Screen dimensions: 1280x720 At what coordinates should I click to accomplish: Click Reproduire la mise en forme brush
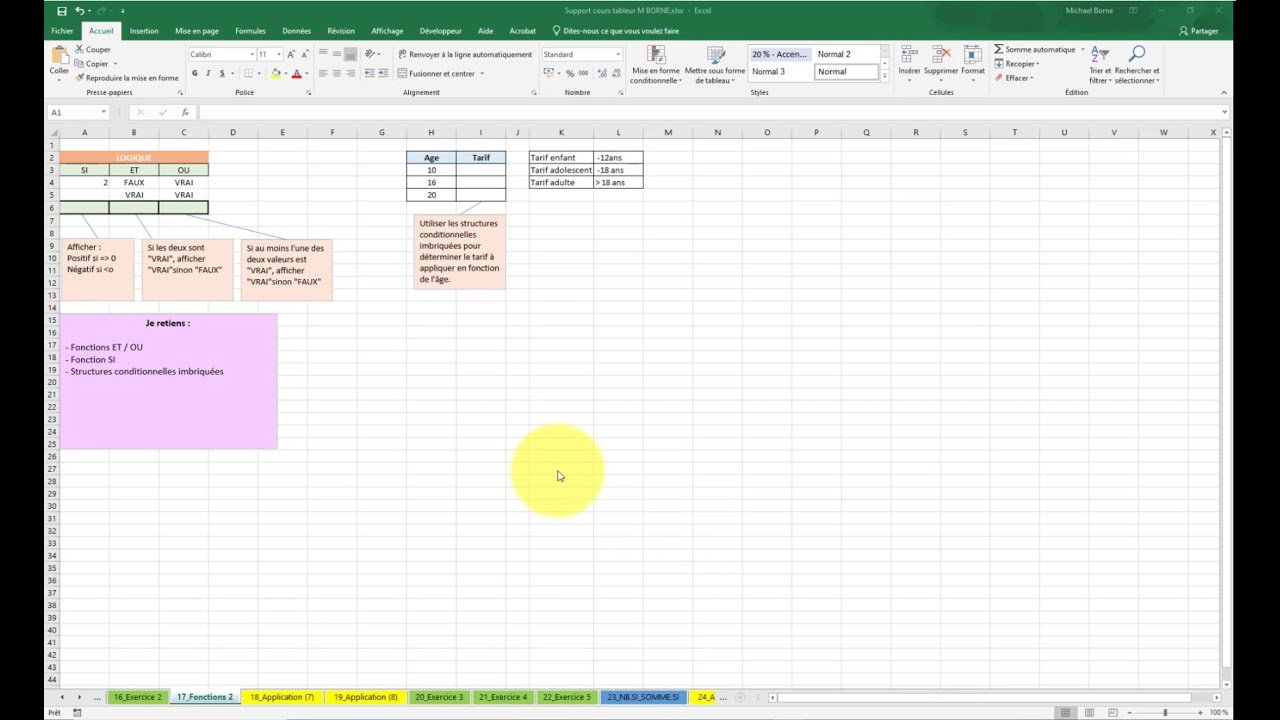[127, 78]
